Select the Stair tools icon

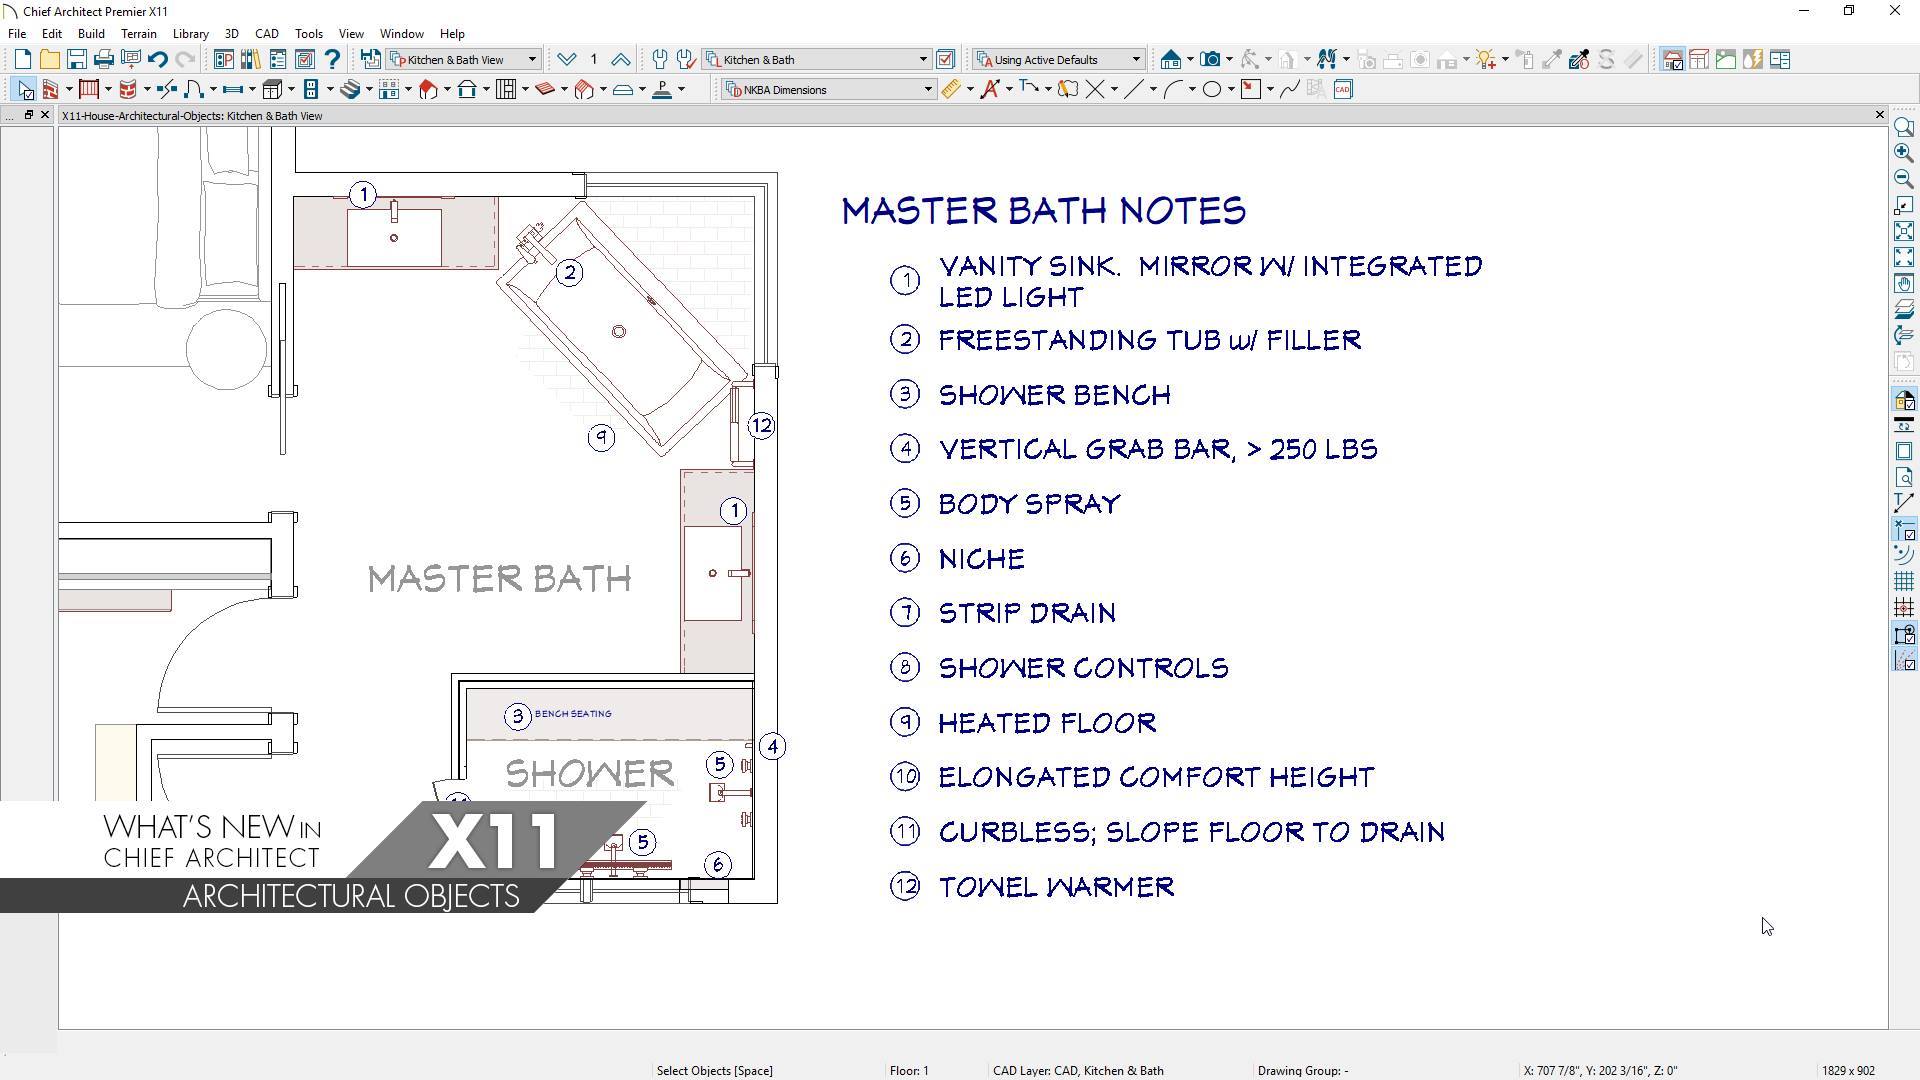click(350, 90)
